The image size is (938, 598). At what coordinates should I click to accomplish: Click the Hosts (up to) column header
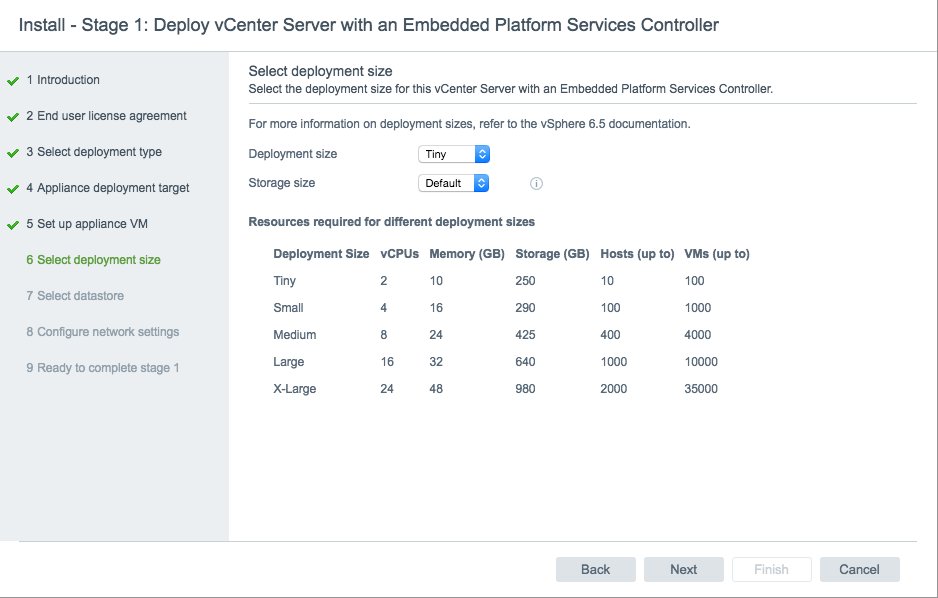638,254
